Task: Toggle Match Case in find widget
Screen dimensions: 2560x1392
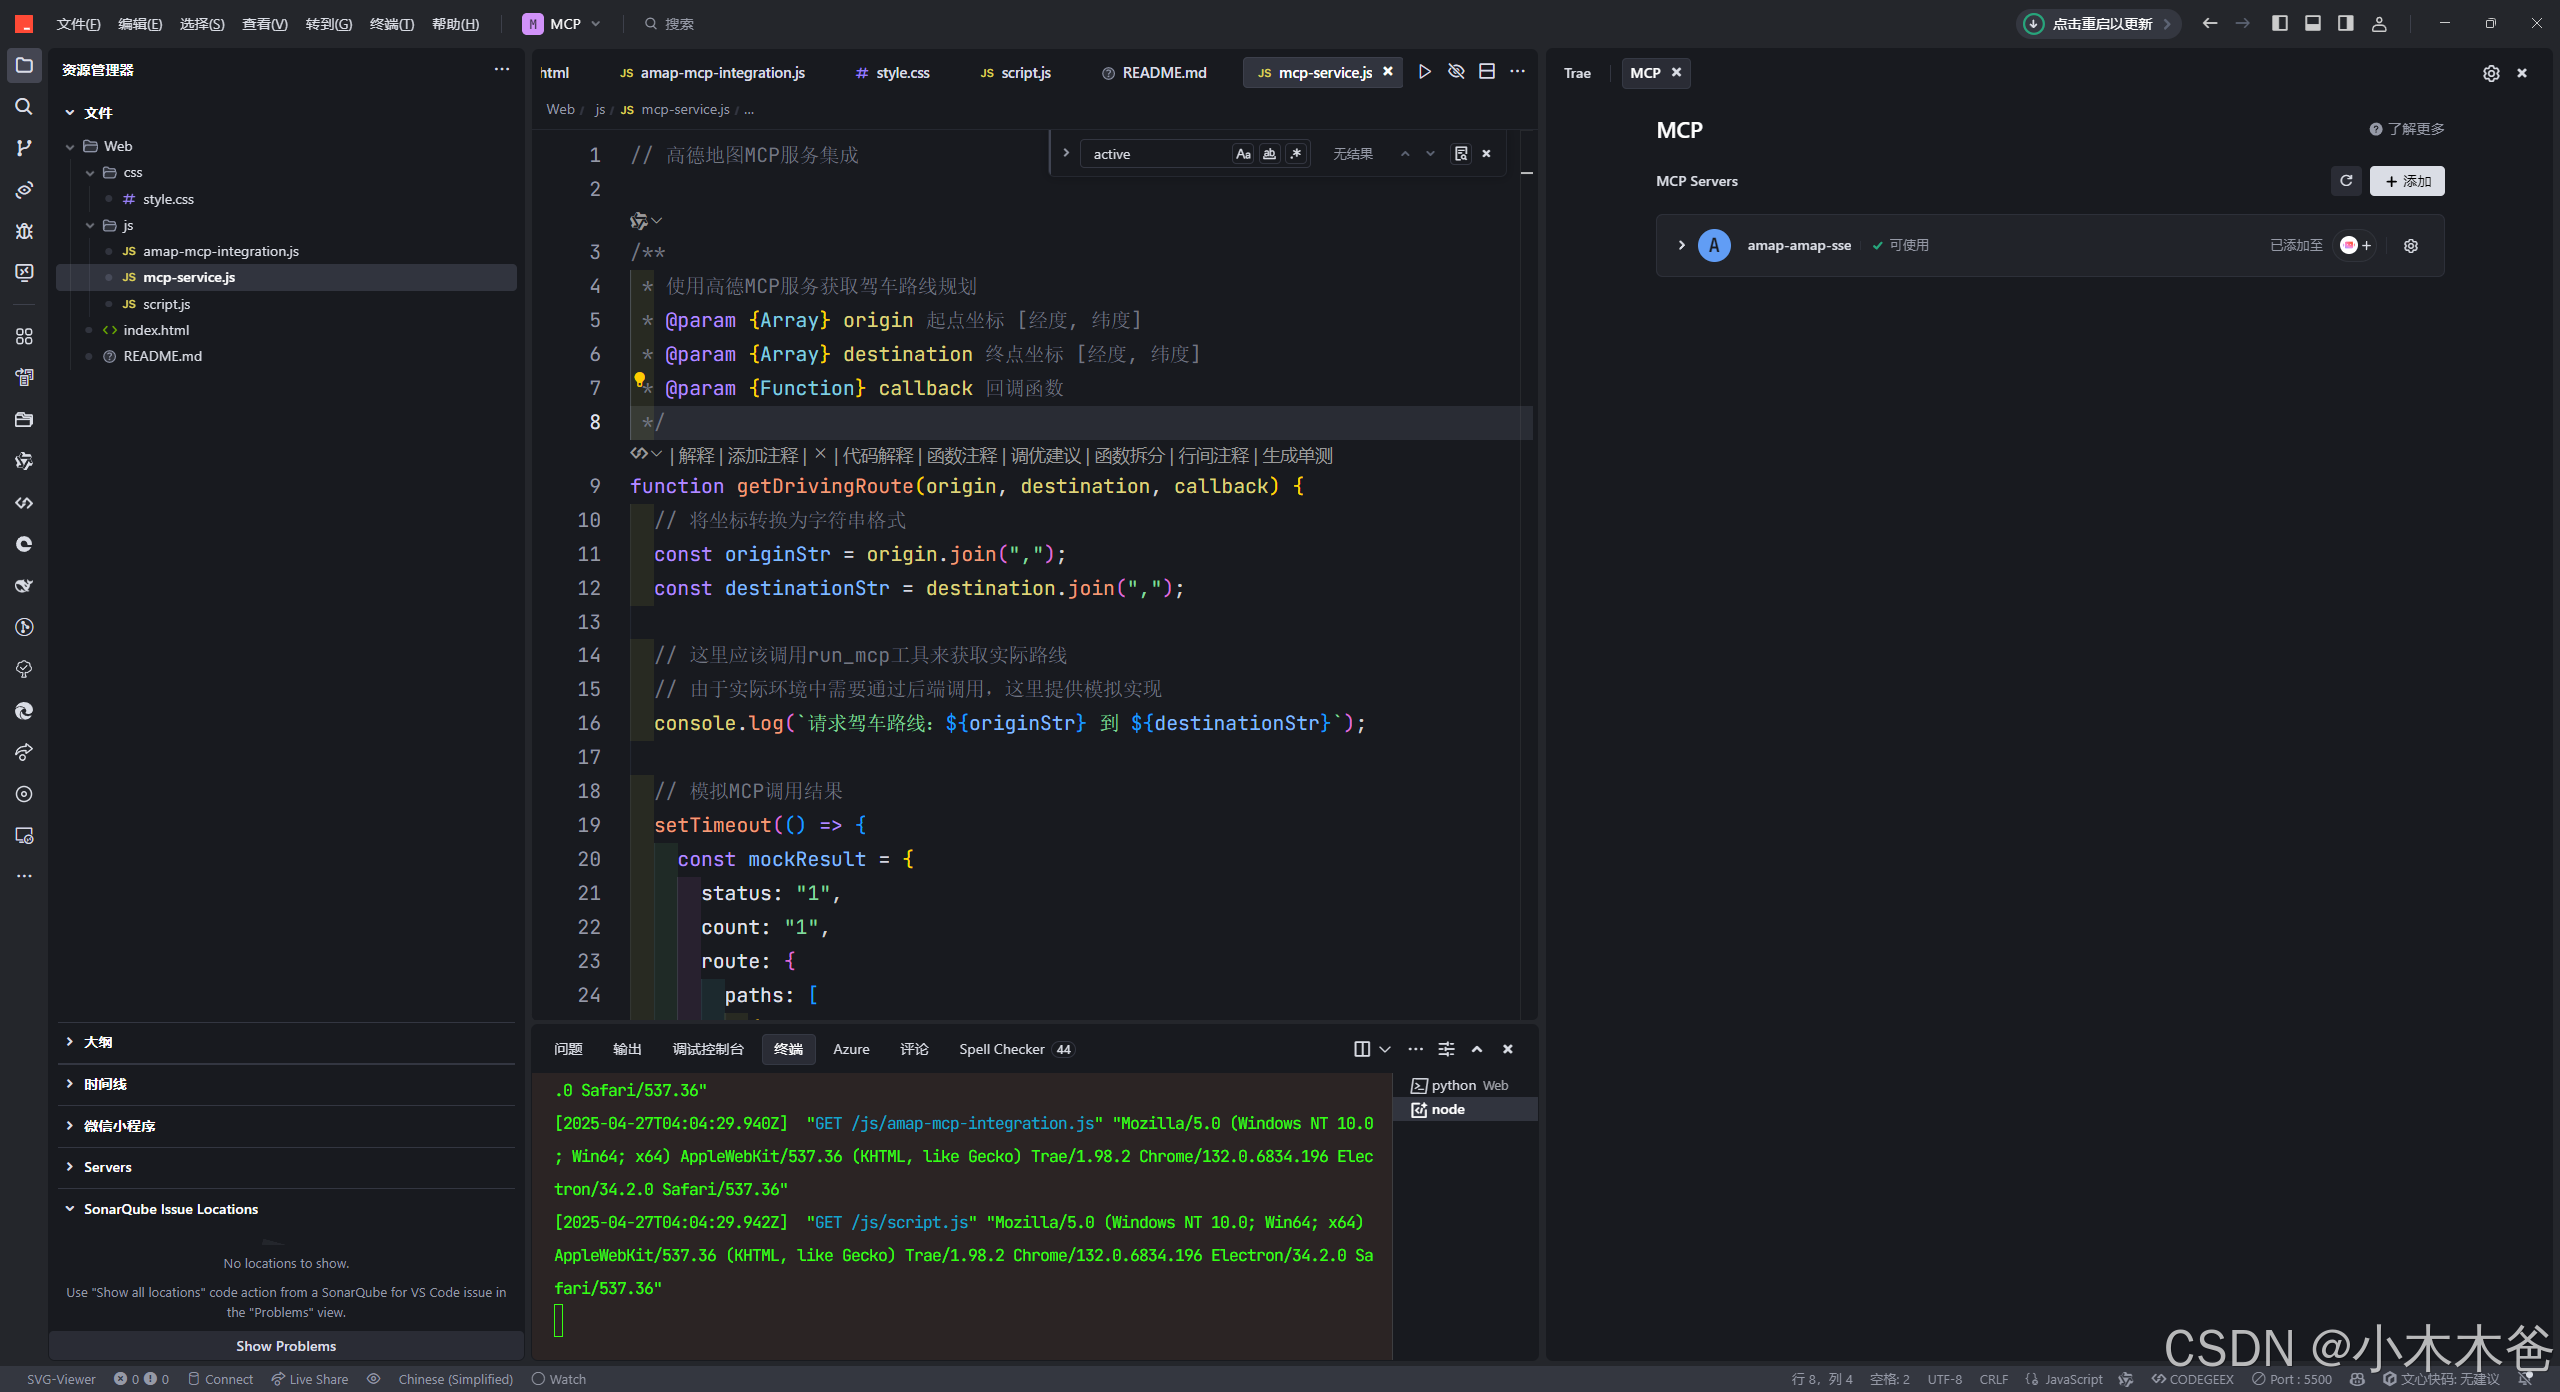Action: (1243, 154)
